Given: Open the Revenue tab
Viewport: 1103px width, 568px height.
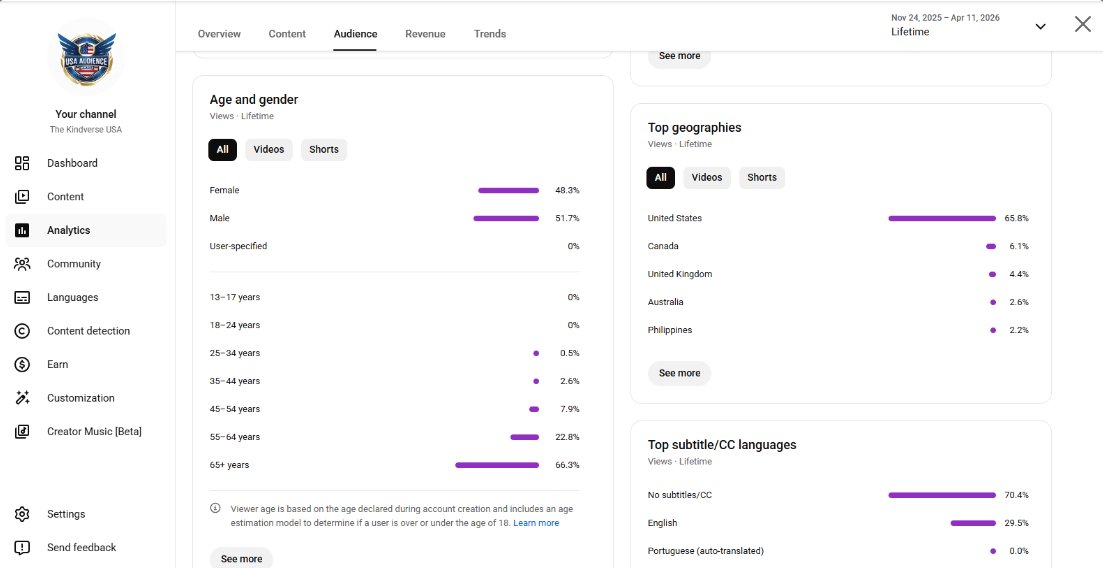Looking at the screenshot, I should [x=425, y=34].
